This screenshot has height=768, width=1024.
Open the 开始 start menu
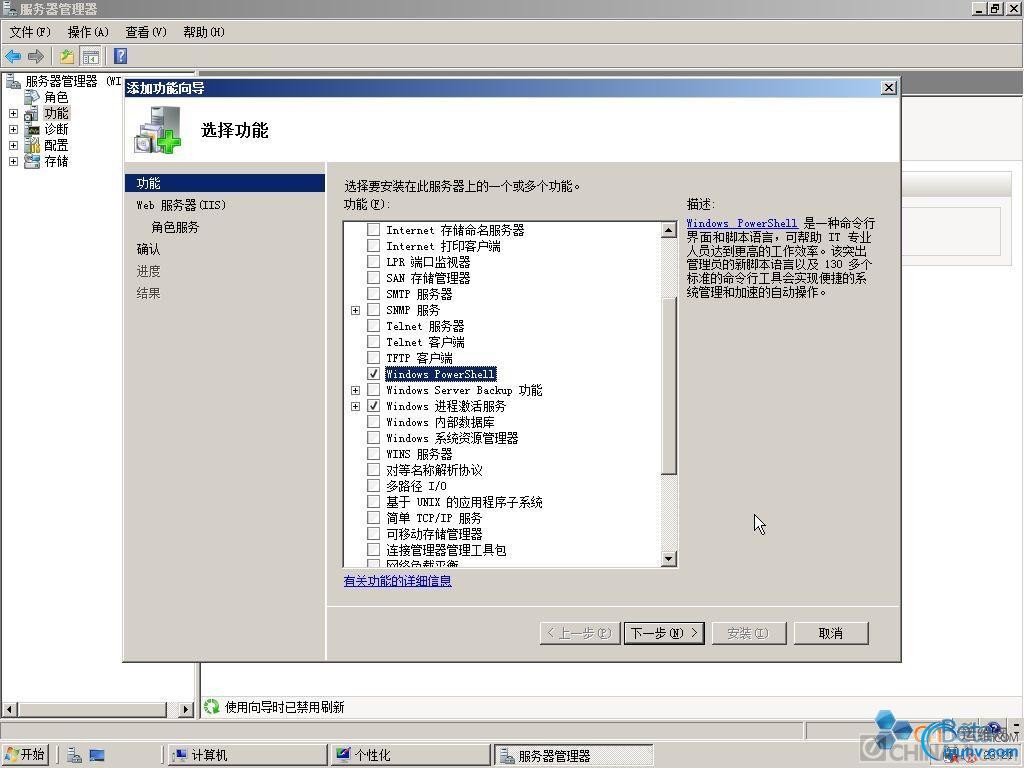(x=25, y=755)
